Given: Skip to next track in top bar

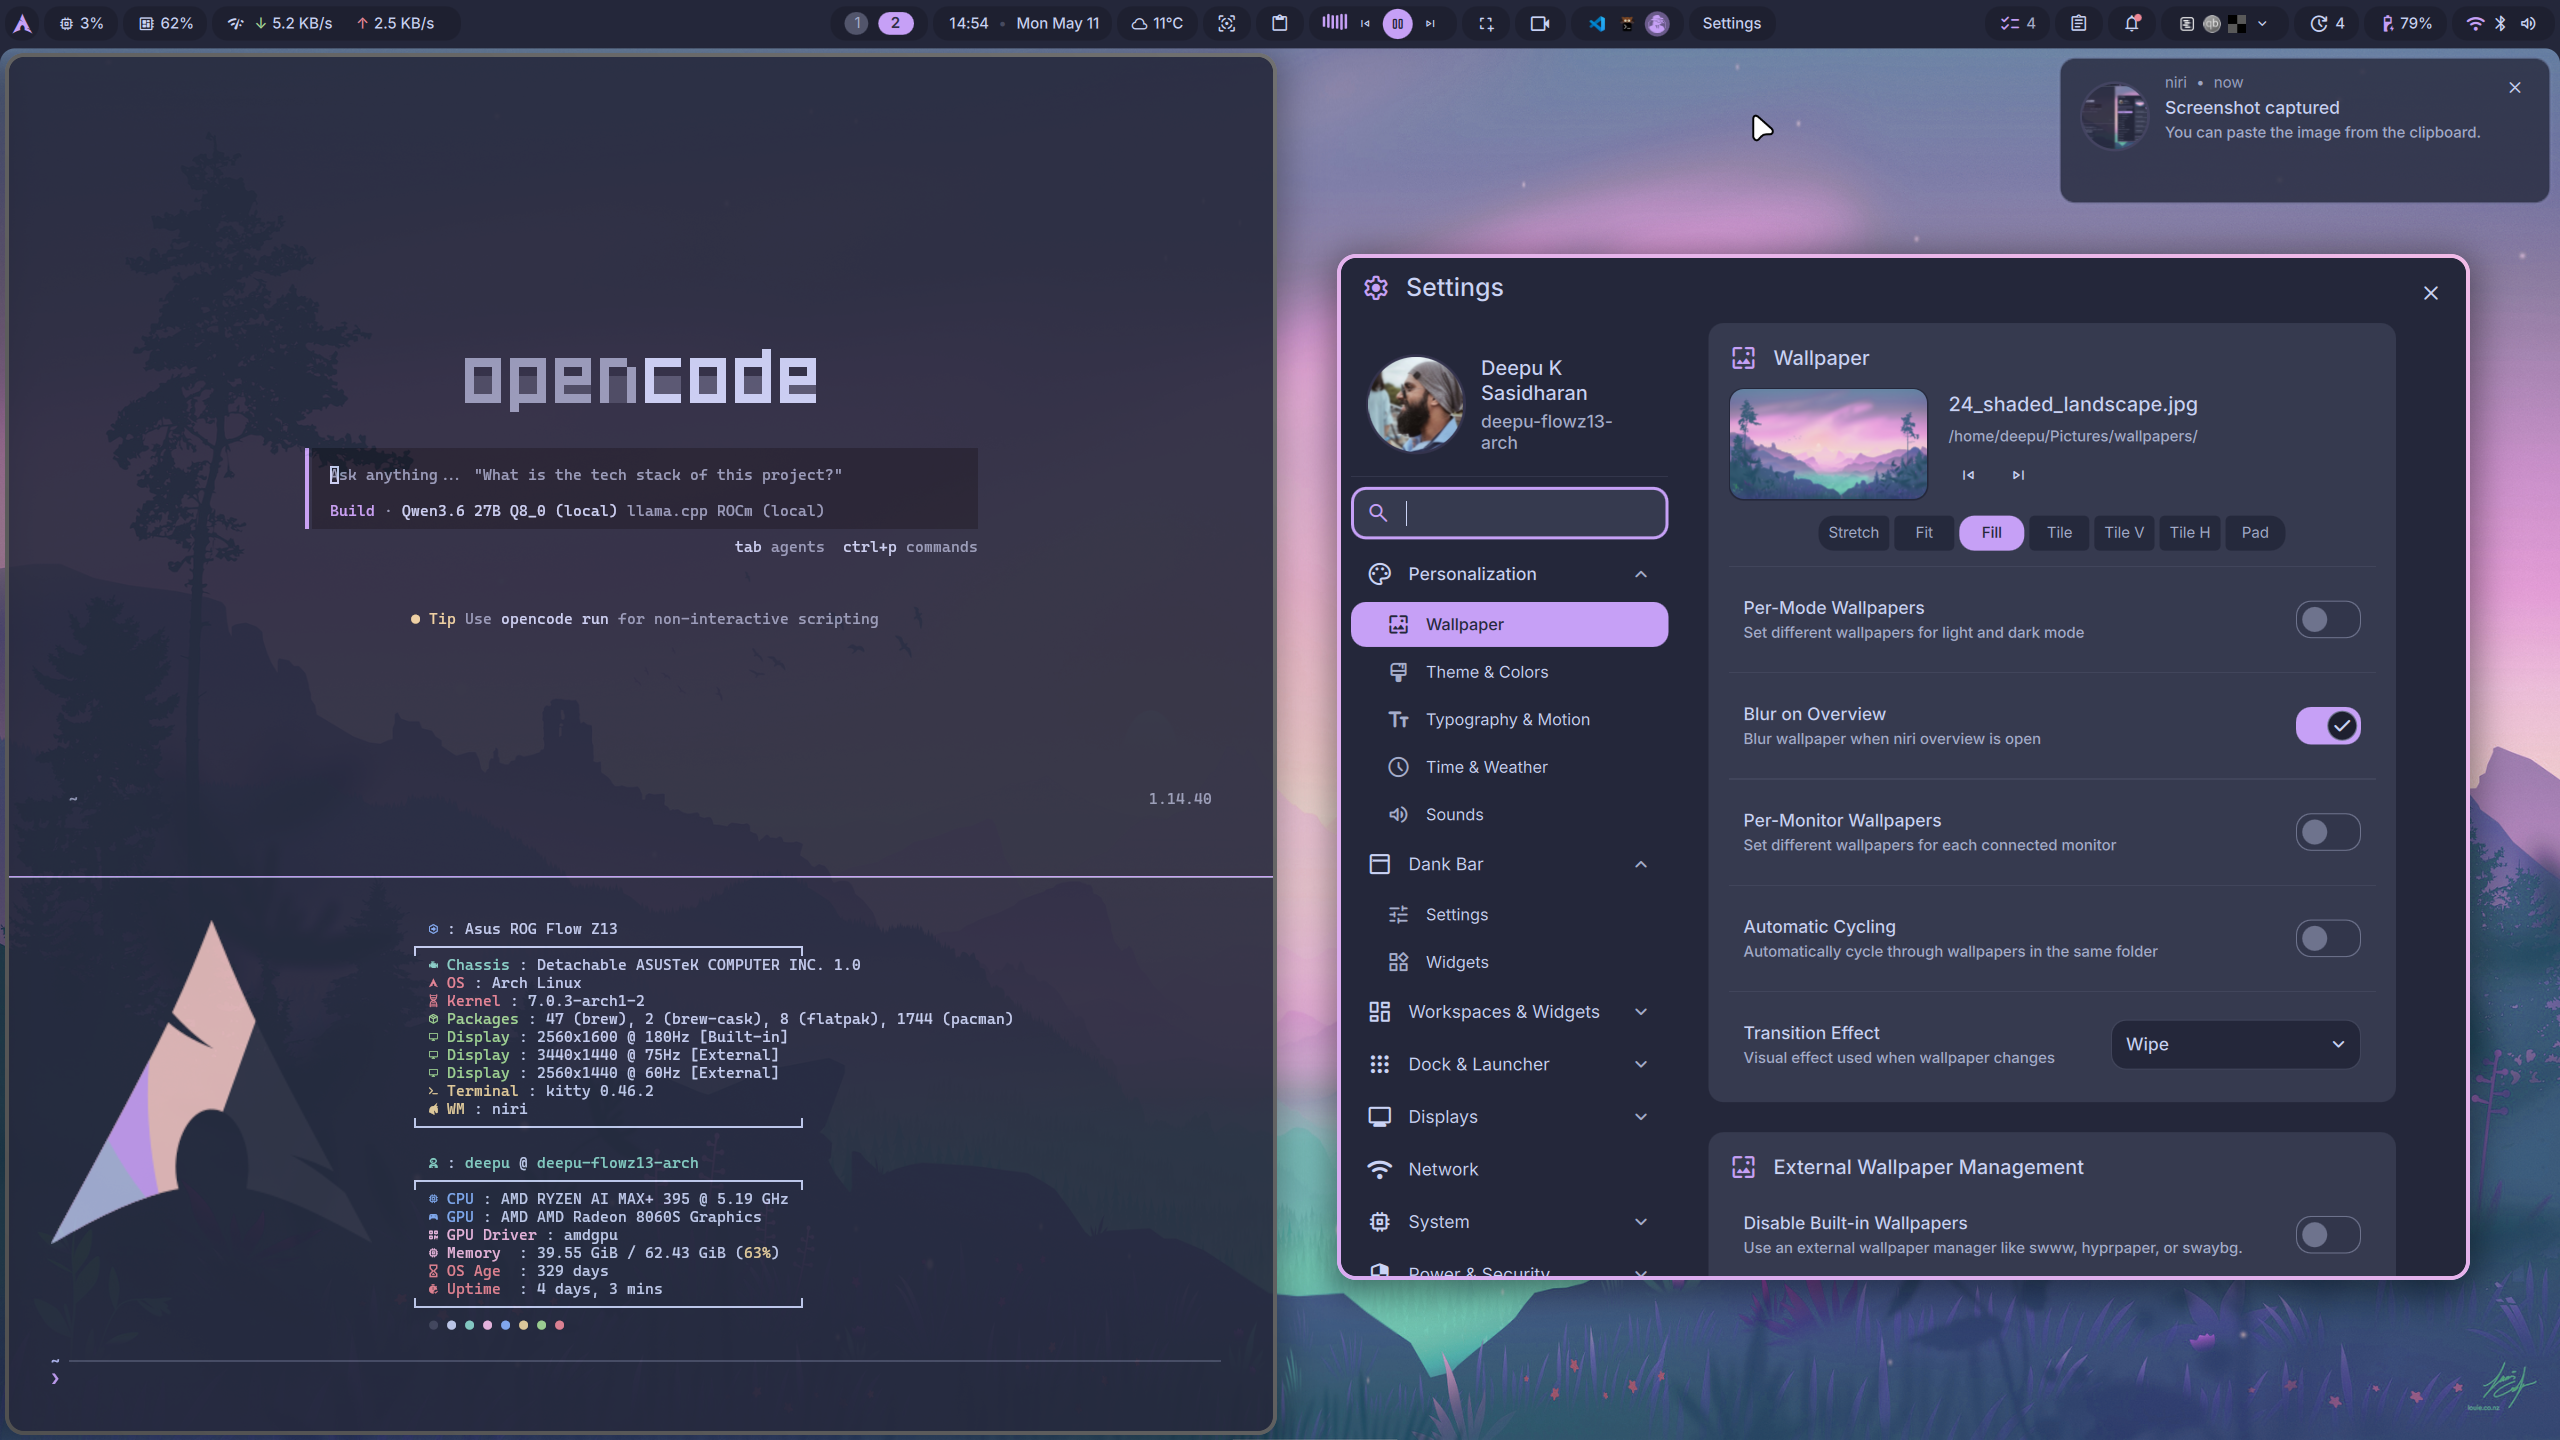Looking at the screenshot, I should coord(1430,24).
